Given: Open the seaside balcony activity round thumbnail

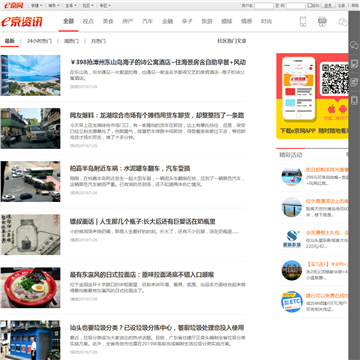Looking at the screenshot, I should [292, 207].
